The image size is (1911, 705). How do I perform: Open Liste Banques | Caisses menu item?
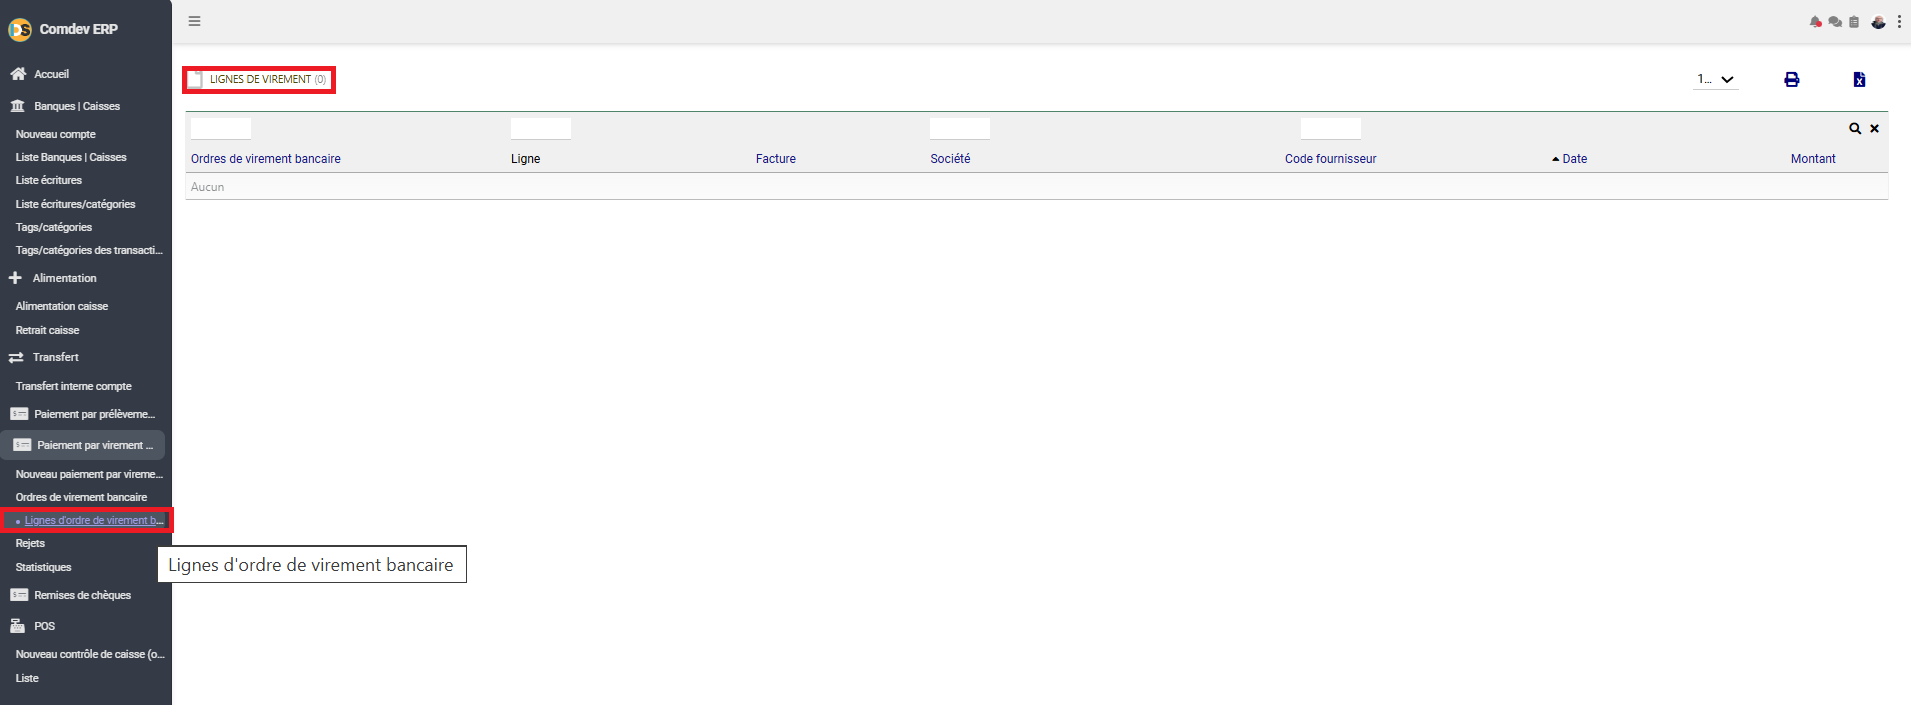pos(71,157)
